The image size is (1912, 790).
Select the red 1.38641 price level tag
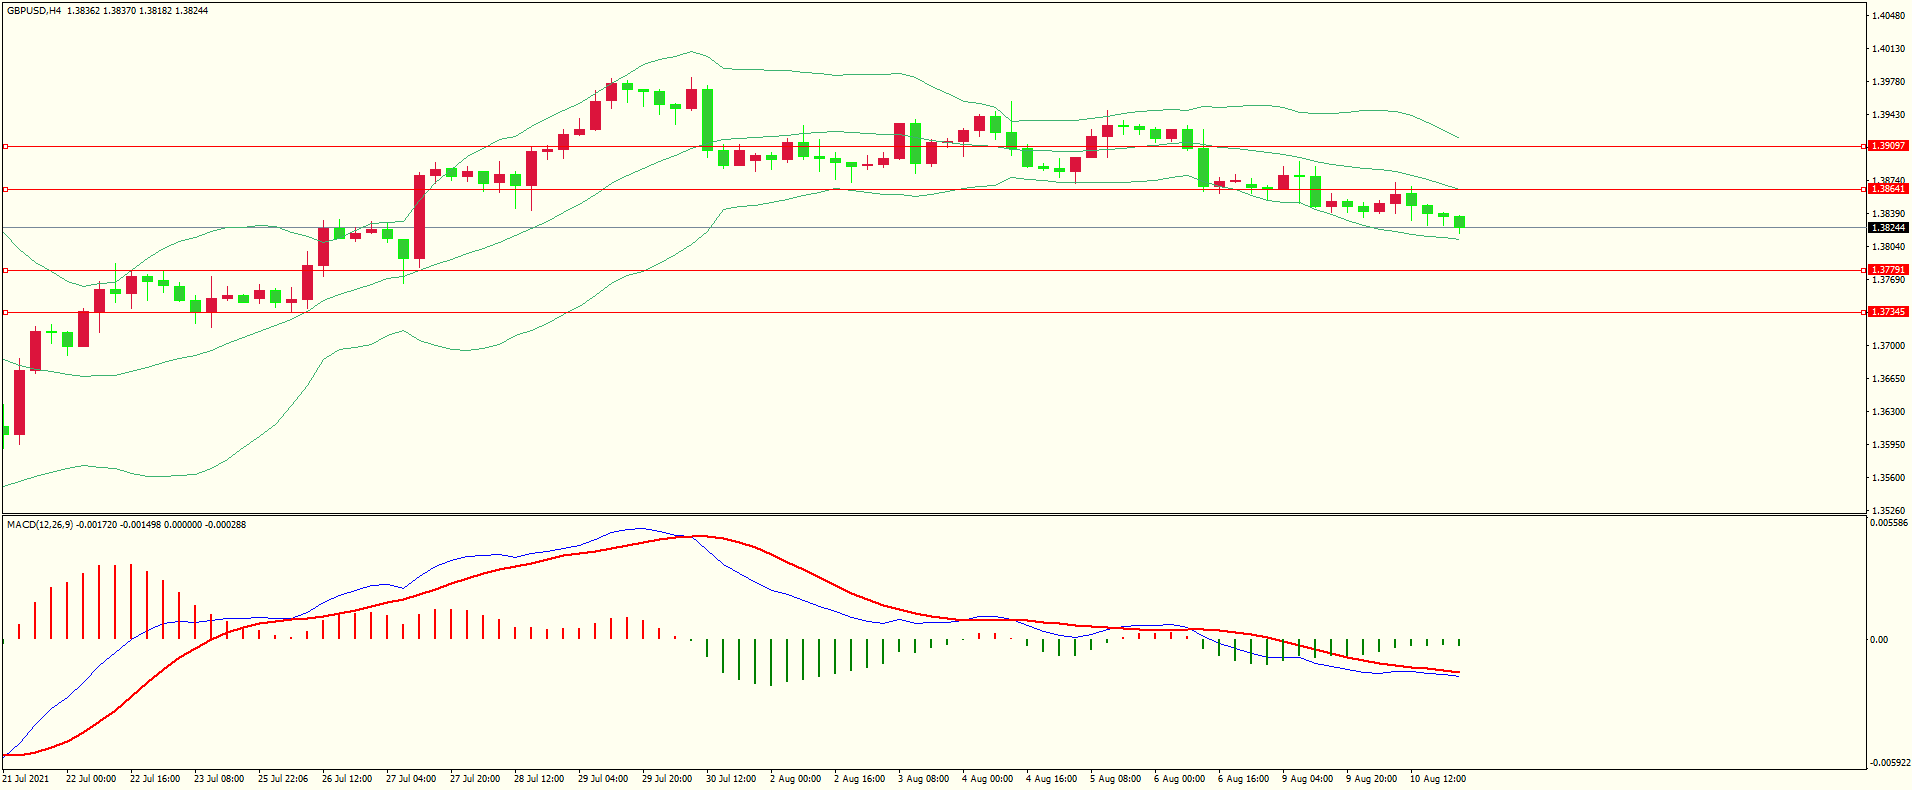pyautogui.click(x=1889, y=189)
